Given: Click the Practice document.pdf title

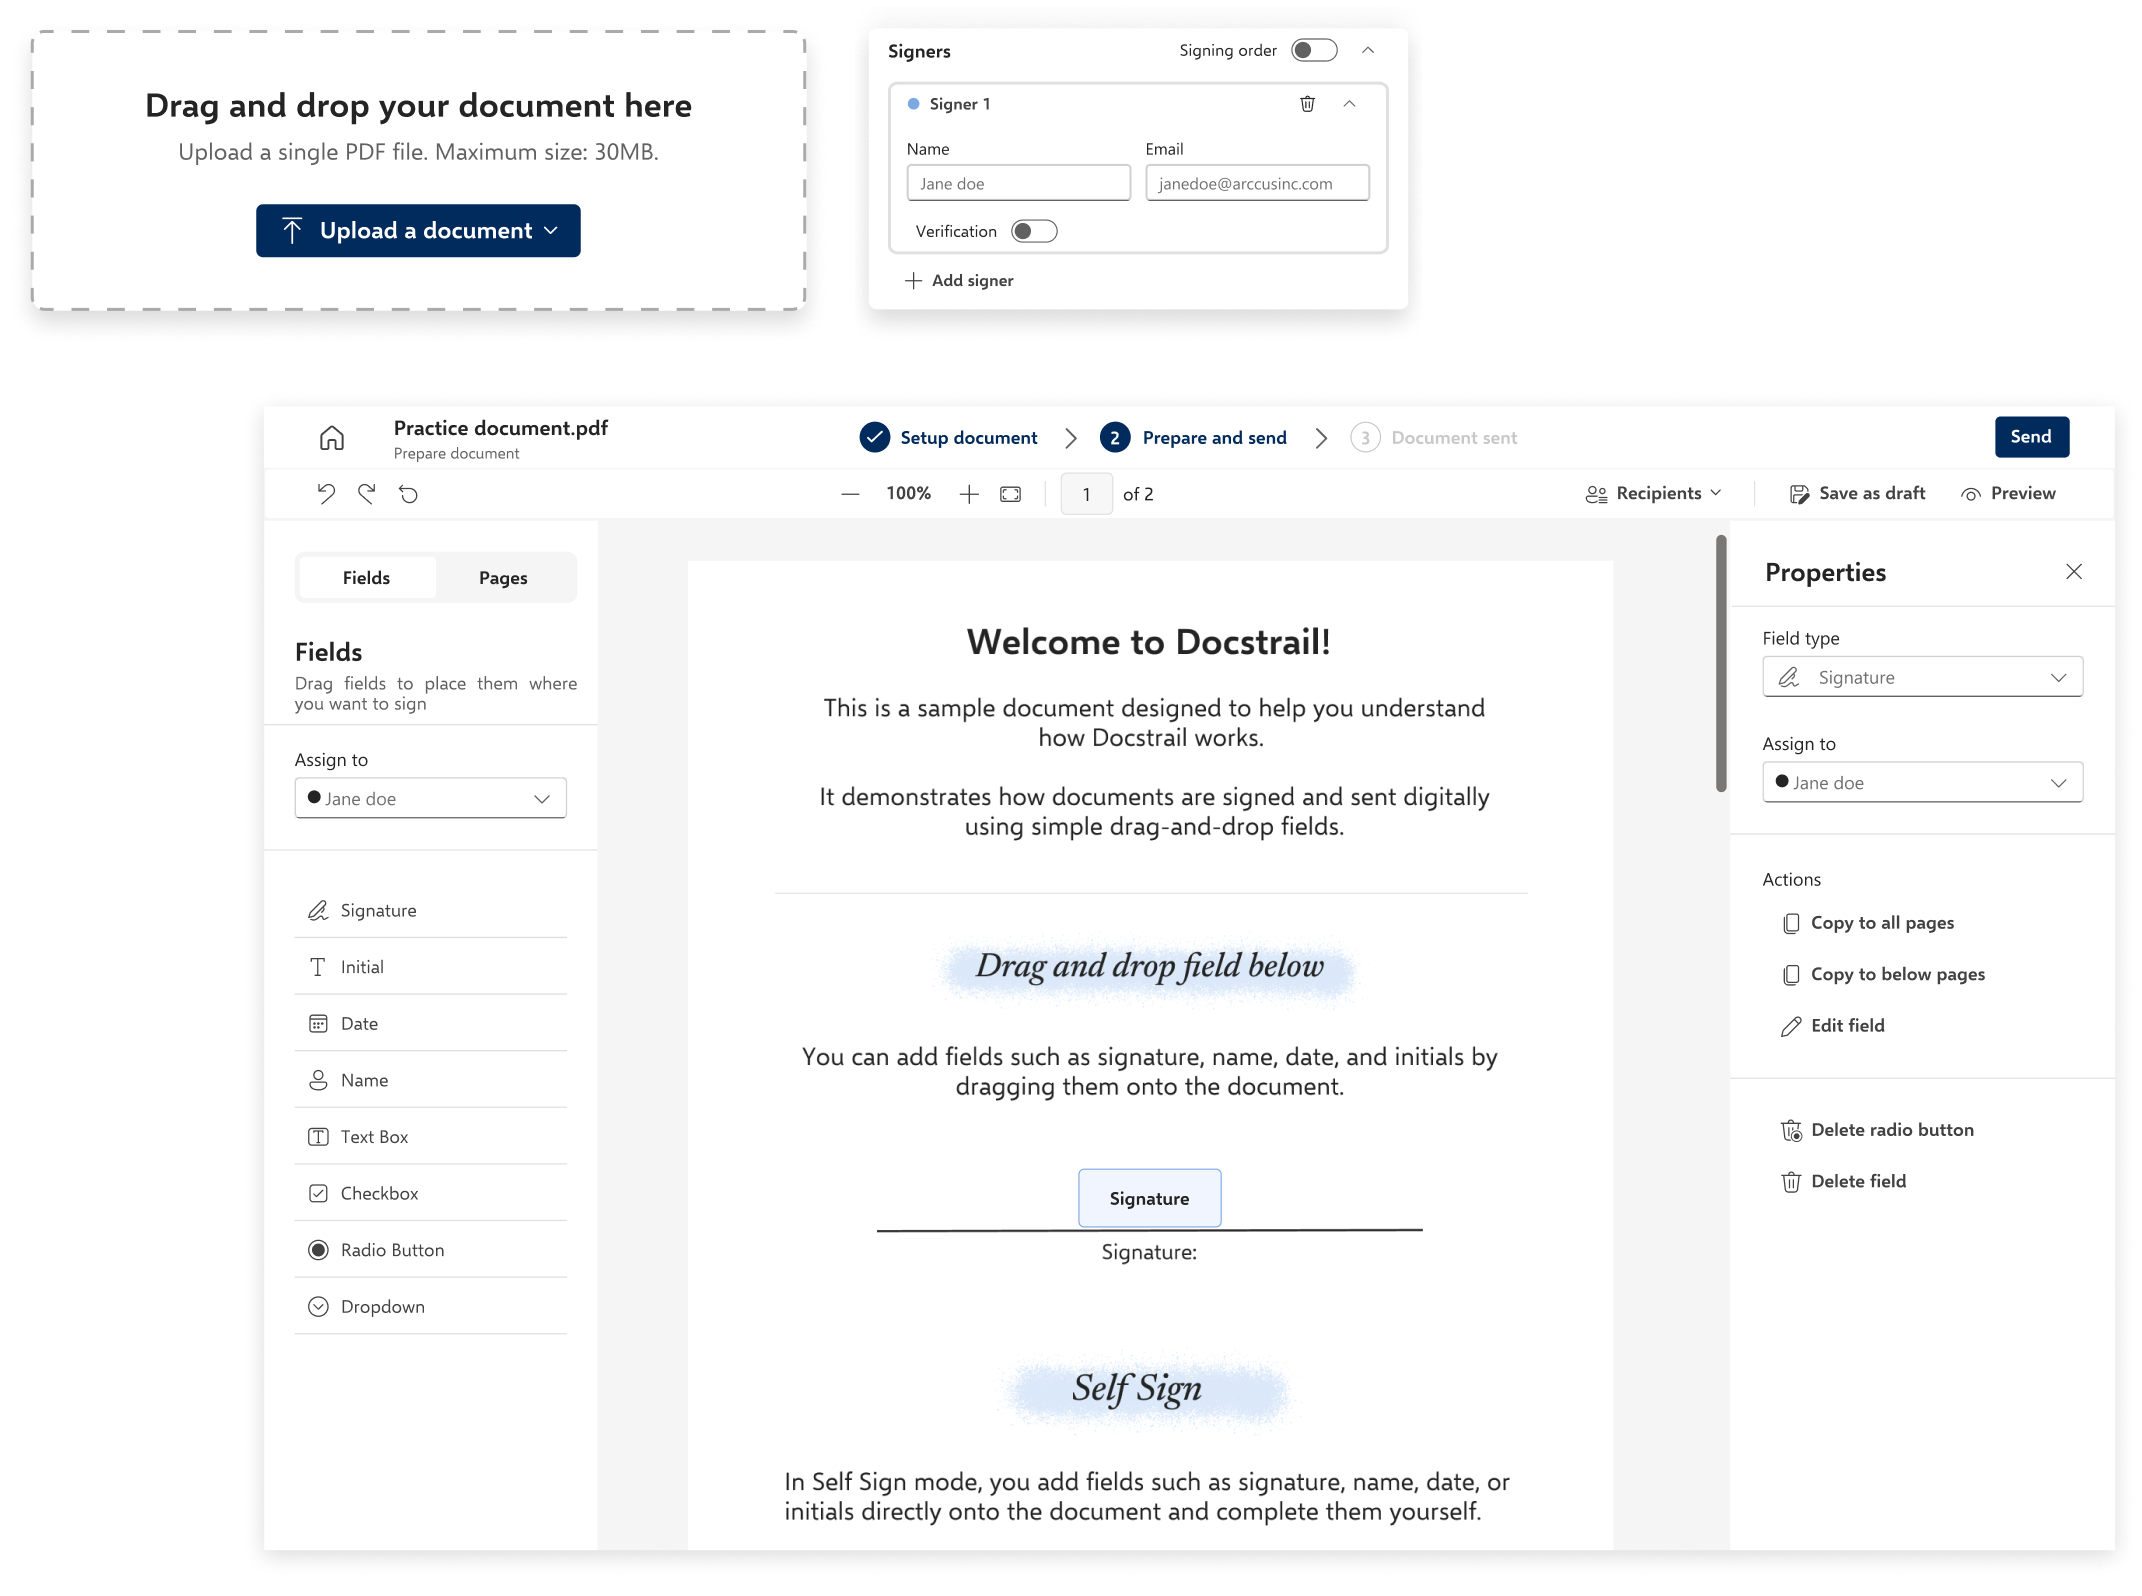Looking at the screenshot, I should pos(500,428).
